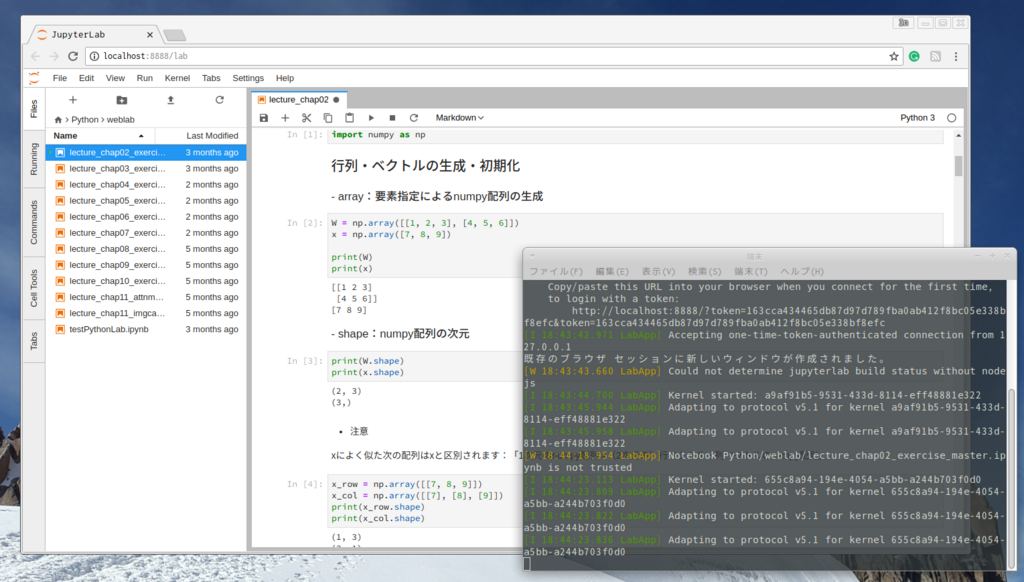Open the View menu
The height and width of the screenshot is (582, 1024).
tap(115, 78)
